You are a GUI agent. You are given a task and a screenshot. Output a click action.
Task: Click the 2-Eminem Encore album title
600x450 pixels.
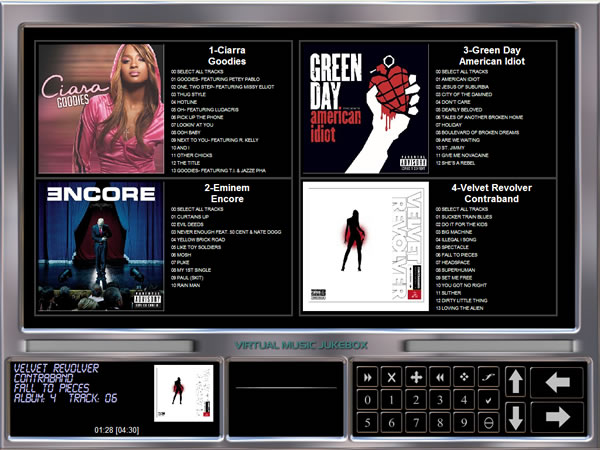pyautogui.click(x=227, y=193)
